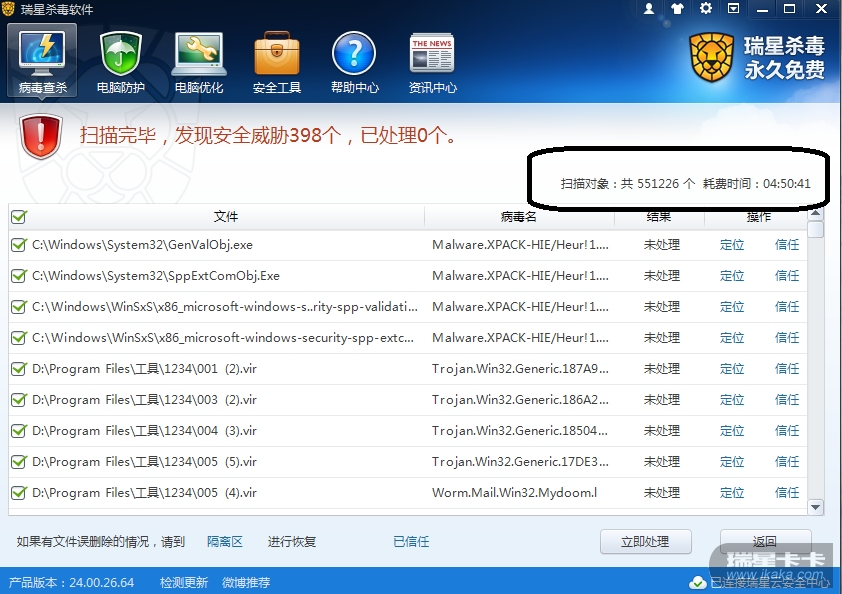842x594 pixels.
Task: Click 微博推荐 in status bar
Action: pos(246,583)
